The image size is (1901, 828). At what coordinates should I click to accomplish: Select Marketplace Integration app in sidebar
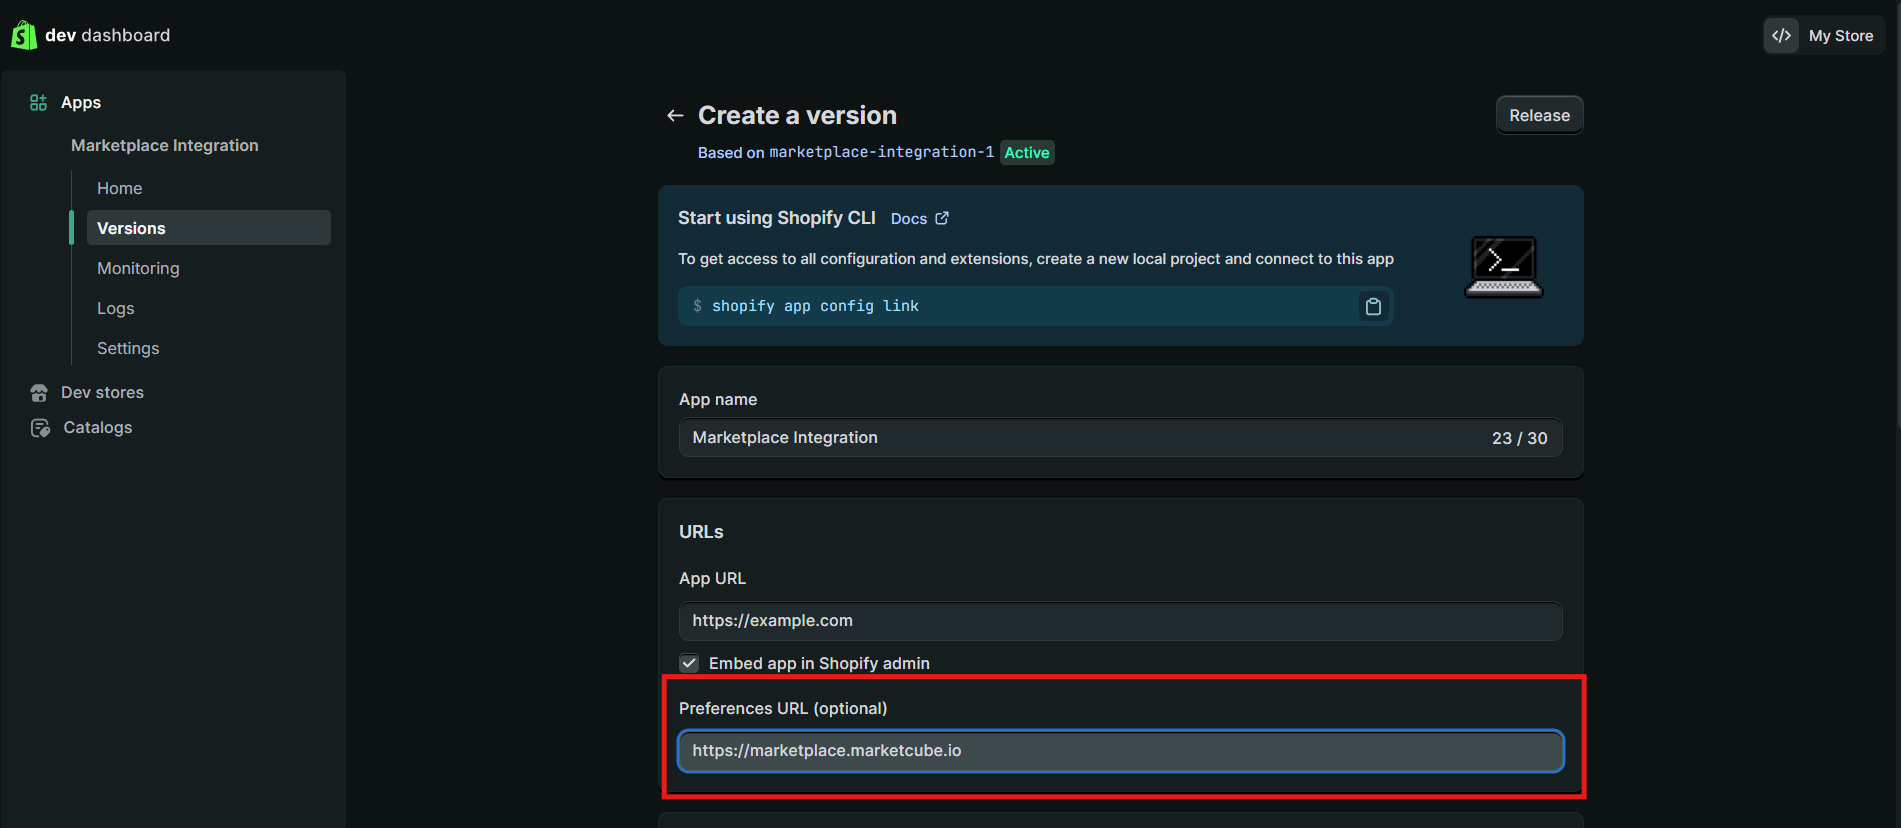pyautogui.click(x=165, y=145)
